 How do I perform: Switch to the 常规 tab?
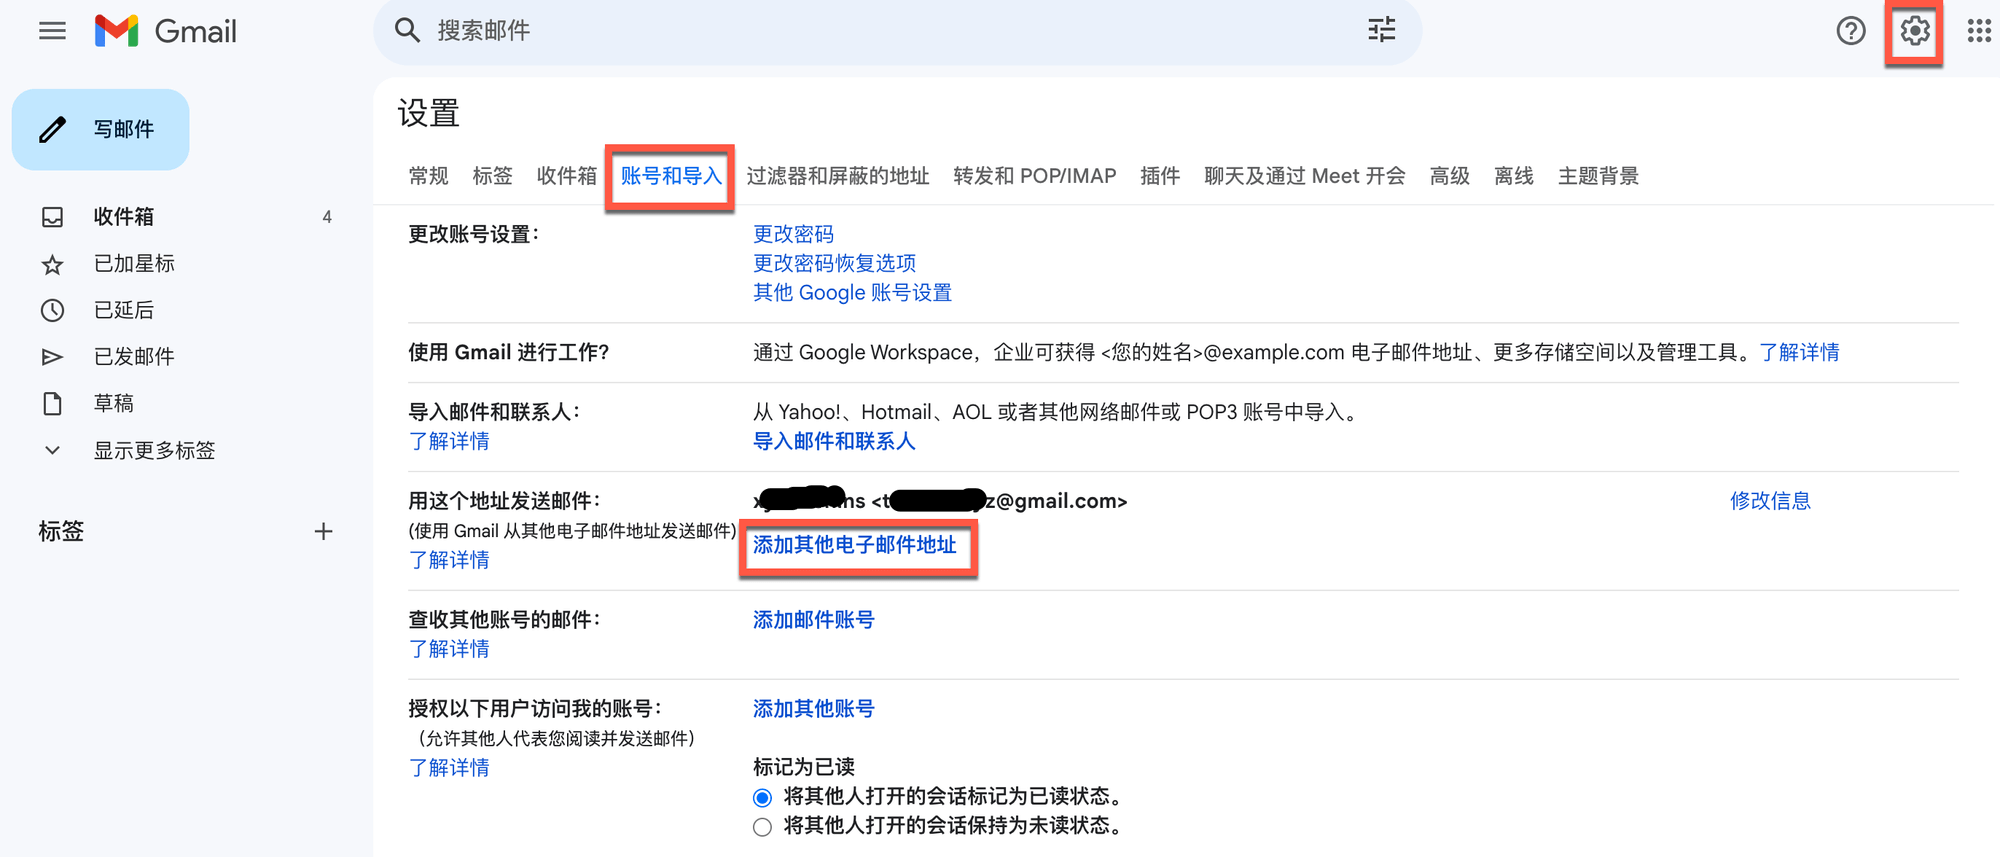tap(428, 176)
